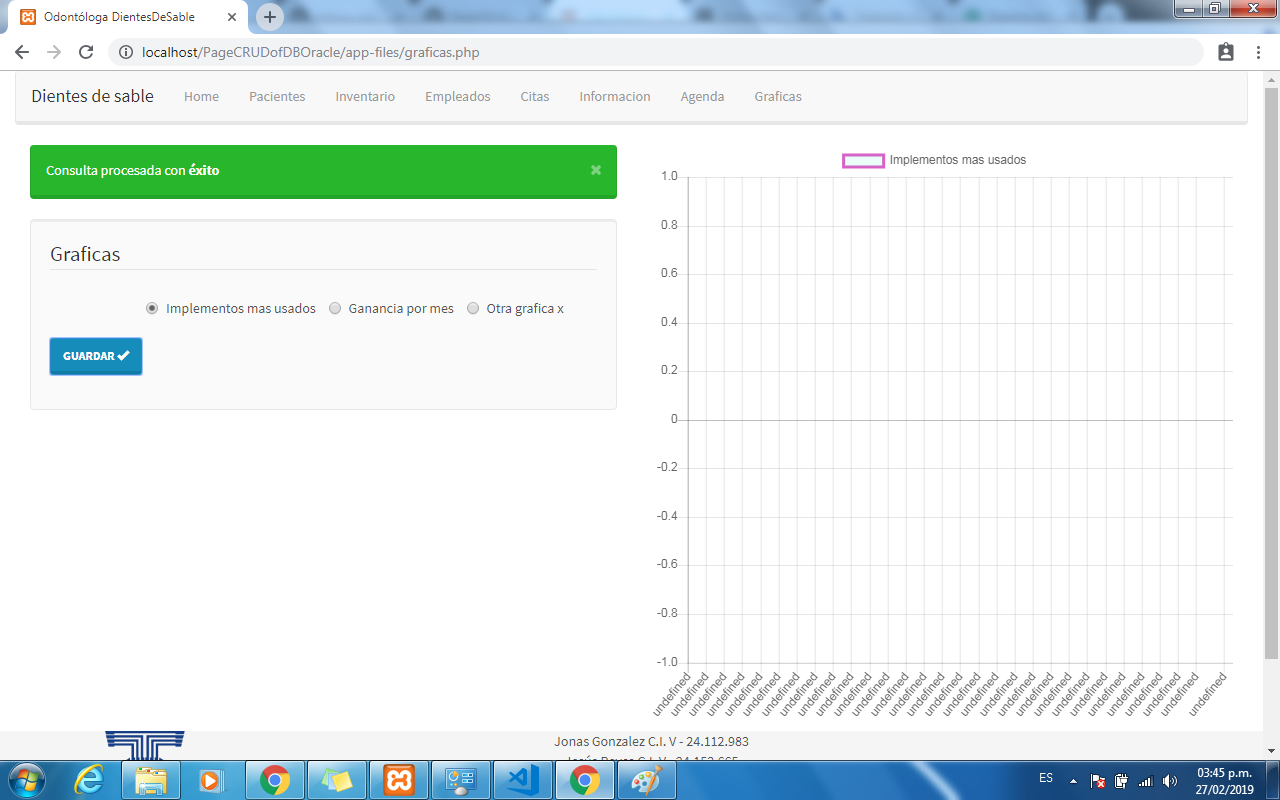Screen dimensions: 1280x800
Task: Select Implementos mas usados radio option
Action: pos(152,308)
